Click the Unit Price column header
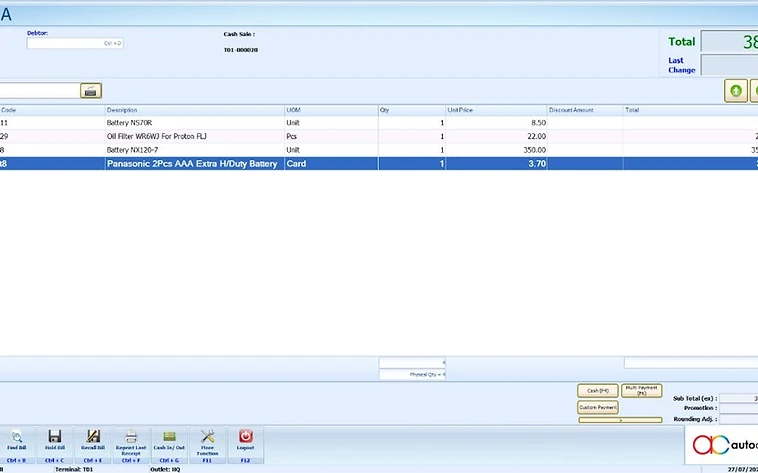 496,110
